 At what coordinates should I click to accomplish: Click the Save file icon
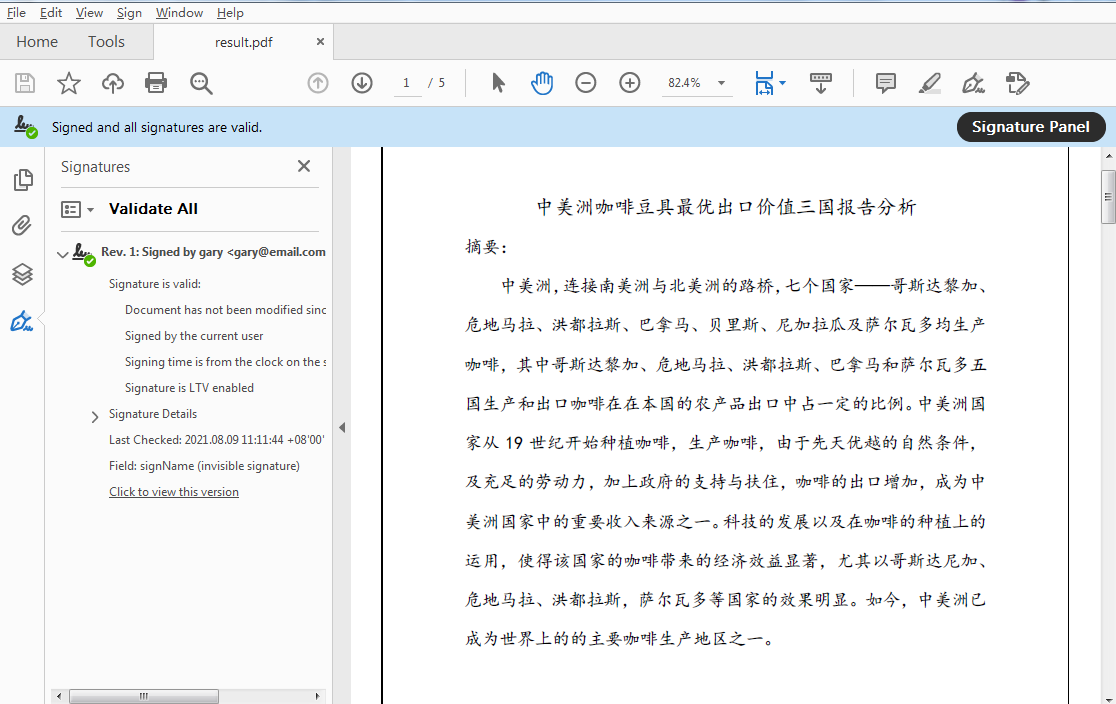point(25,83)
